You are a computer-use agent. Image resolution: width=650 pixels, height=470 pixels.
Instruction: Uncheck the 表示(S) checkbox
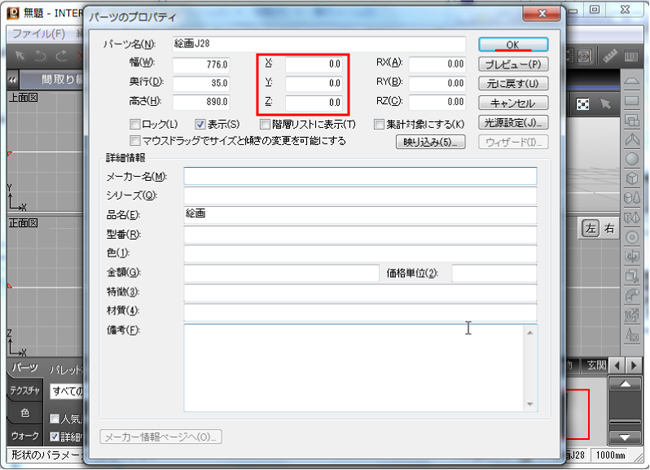click(200, 124)
